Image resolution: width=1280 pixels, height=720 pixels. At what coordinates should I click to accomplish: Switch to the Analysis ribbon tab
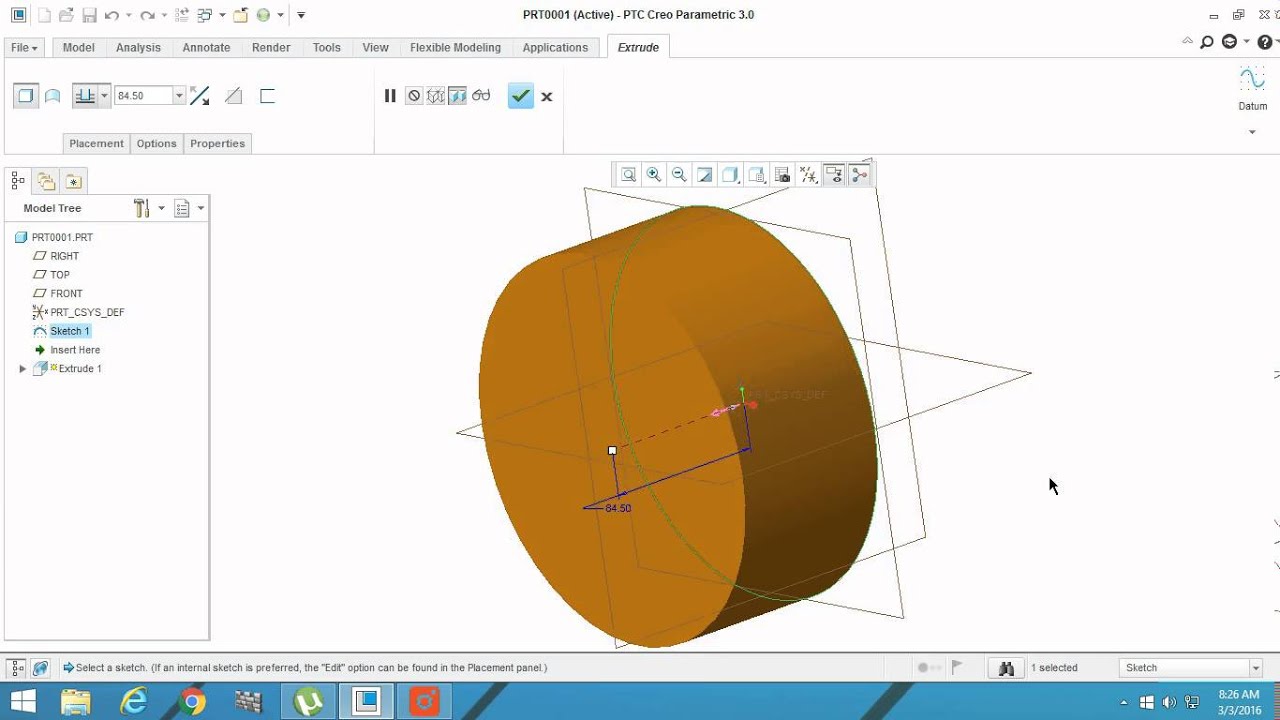pos(138,47)
